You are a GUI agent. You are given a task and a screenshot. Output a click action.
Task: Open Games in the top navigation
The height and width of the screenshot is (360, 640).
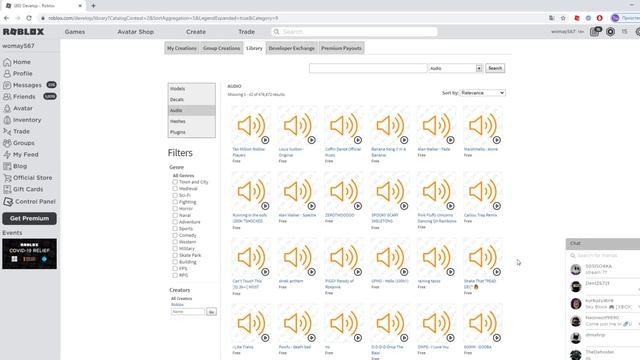click(x=75, y=32)
